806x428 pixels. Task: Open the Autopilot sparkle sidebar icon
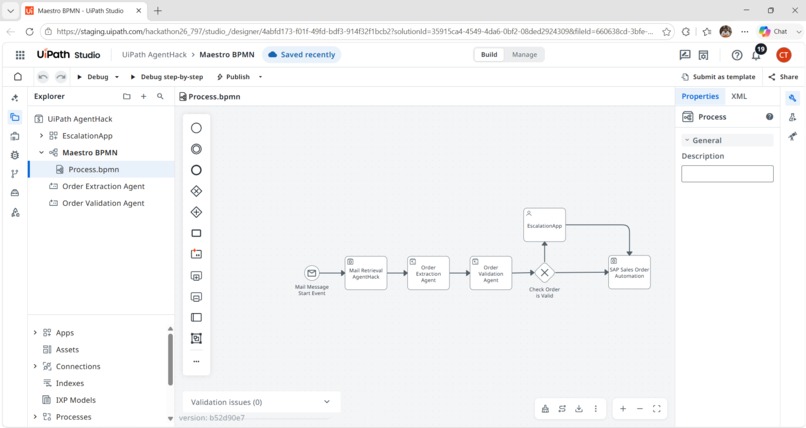tap(15, 98)
